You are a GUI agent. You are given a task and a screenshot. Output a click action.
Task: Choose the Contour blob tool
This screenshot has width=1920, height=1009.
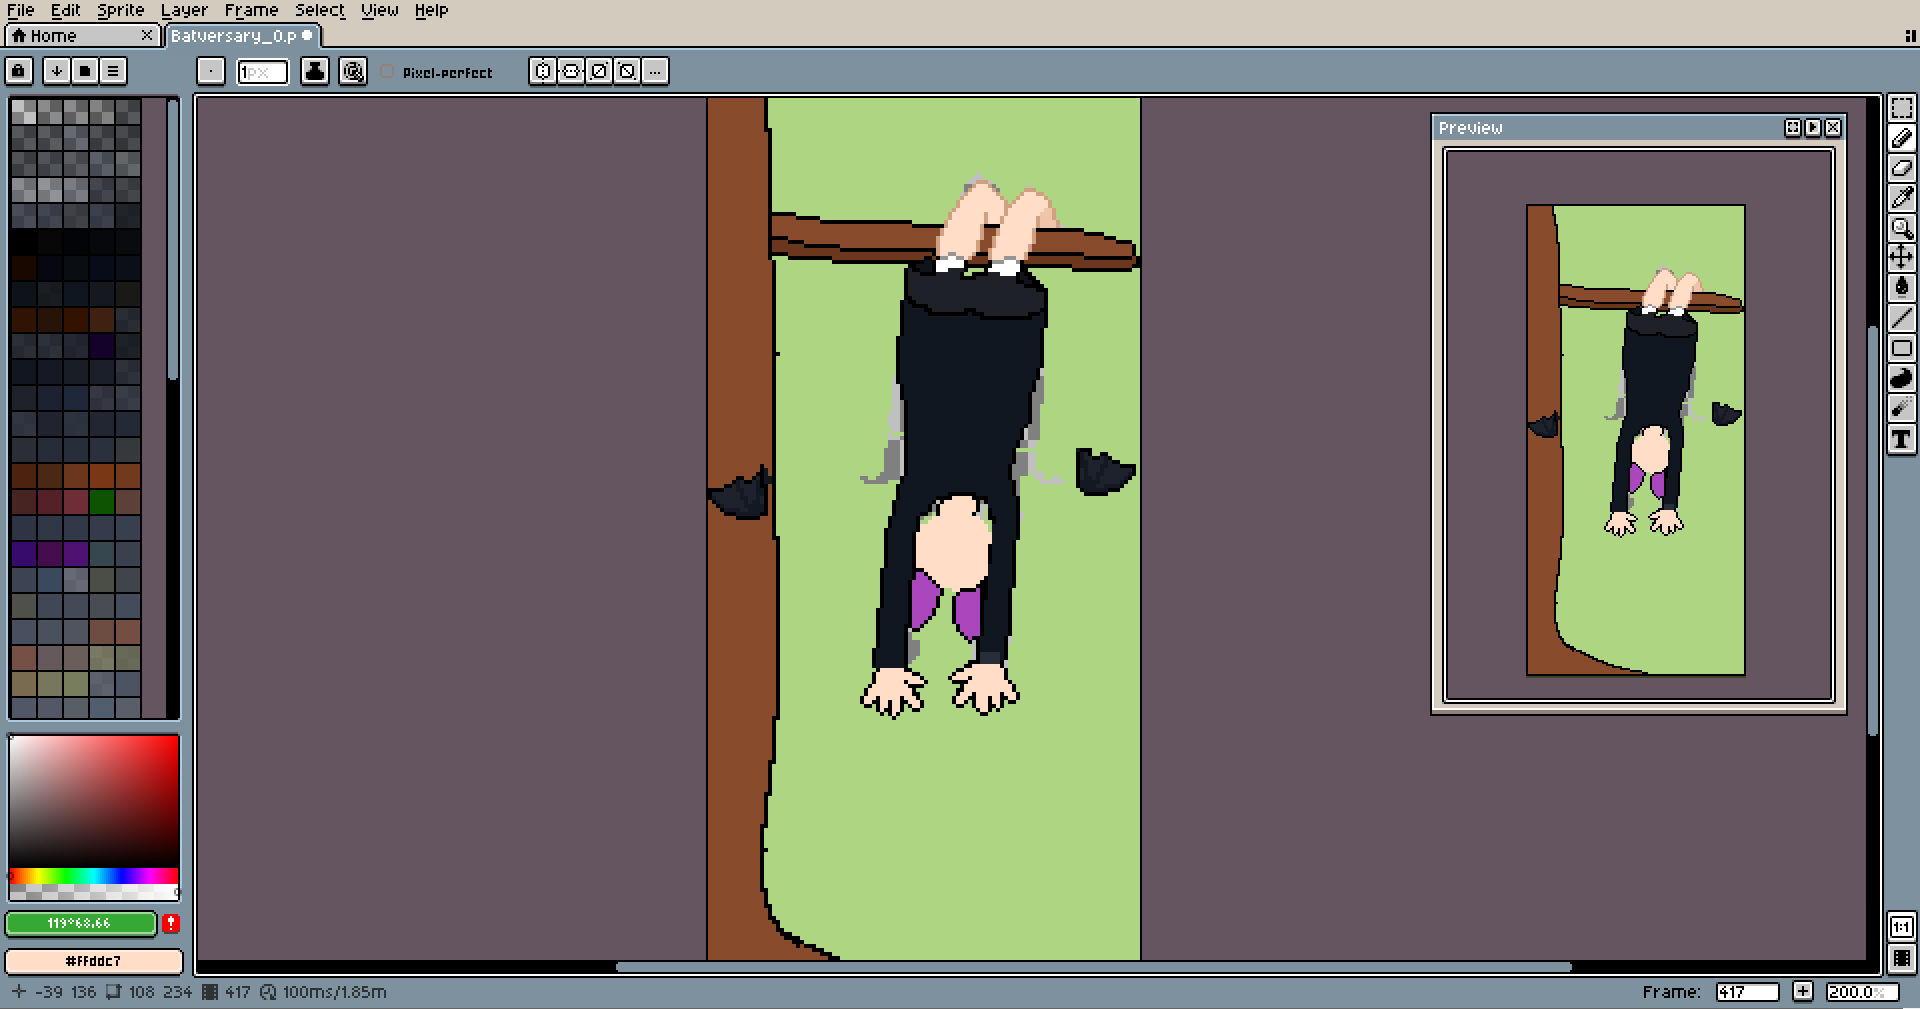pyautogui.click(x=1901, y=379)
